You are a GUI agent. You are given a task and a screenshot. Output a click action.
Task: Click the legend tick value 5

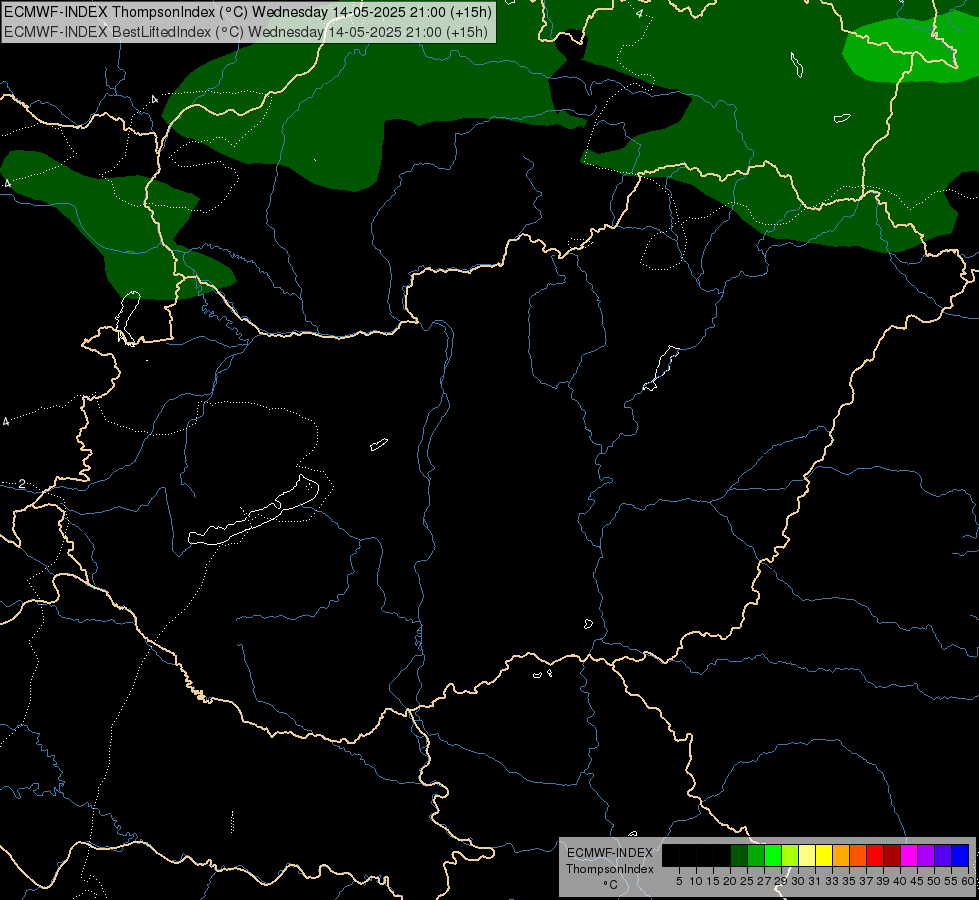[x=679, y=881]
